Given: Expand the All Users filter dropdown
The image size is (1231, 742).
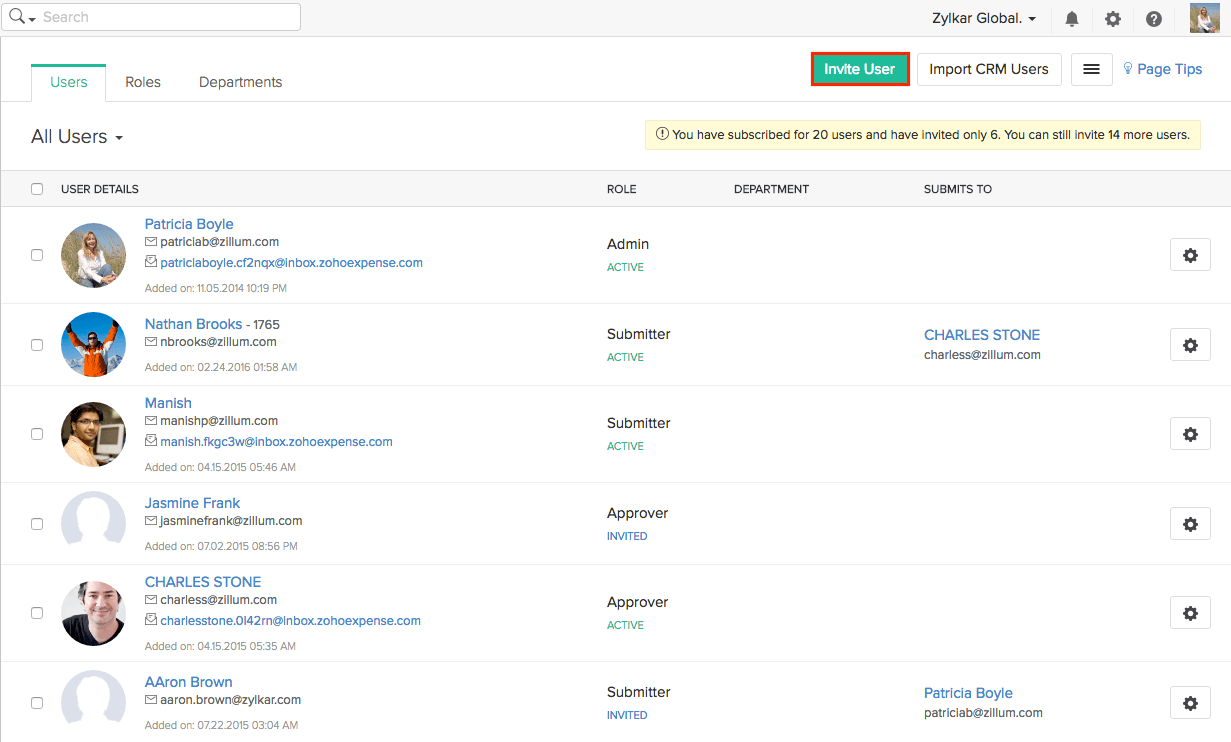Looking at the screenshot, I should (77, 137).
